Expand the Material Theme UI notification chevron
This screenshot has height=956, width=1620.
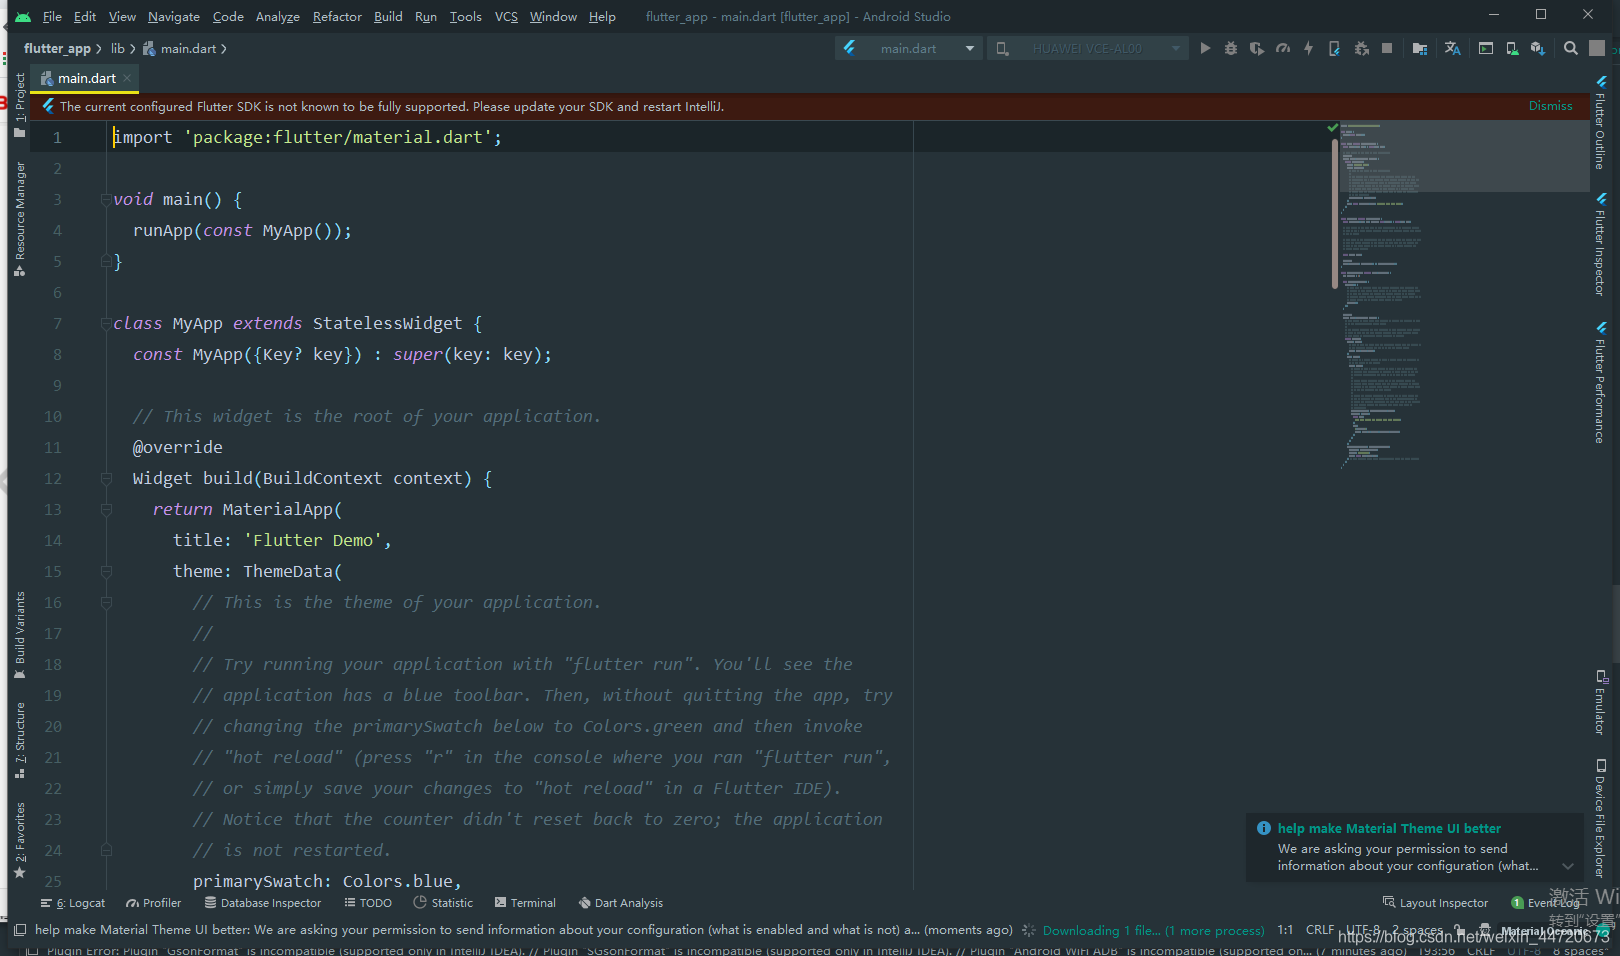[1568, 866]
